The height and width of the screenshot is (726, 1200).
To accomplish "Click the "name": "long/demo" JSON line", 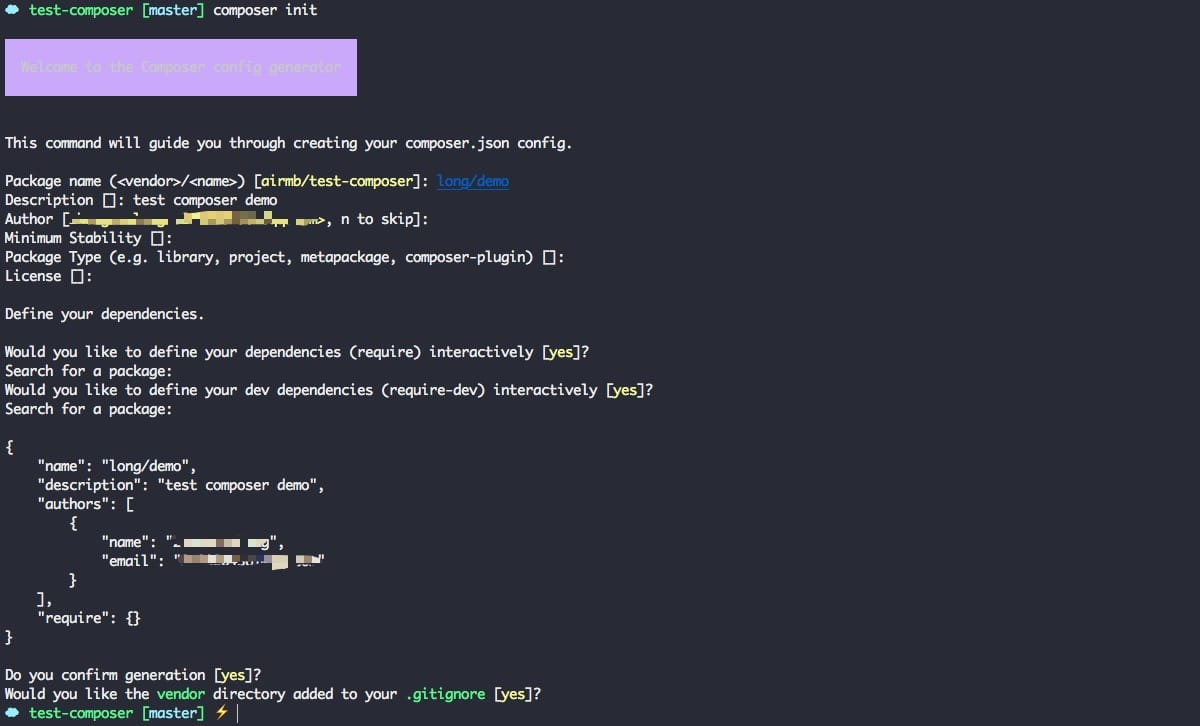I will point(117,466).
